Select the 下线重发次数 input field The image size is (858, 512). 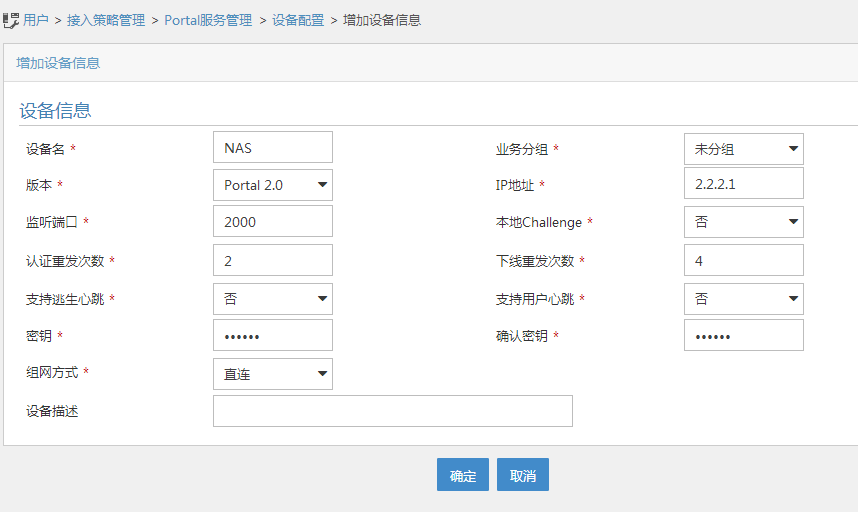743,260
